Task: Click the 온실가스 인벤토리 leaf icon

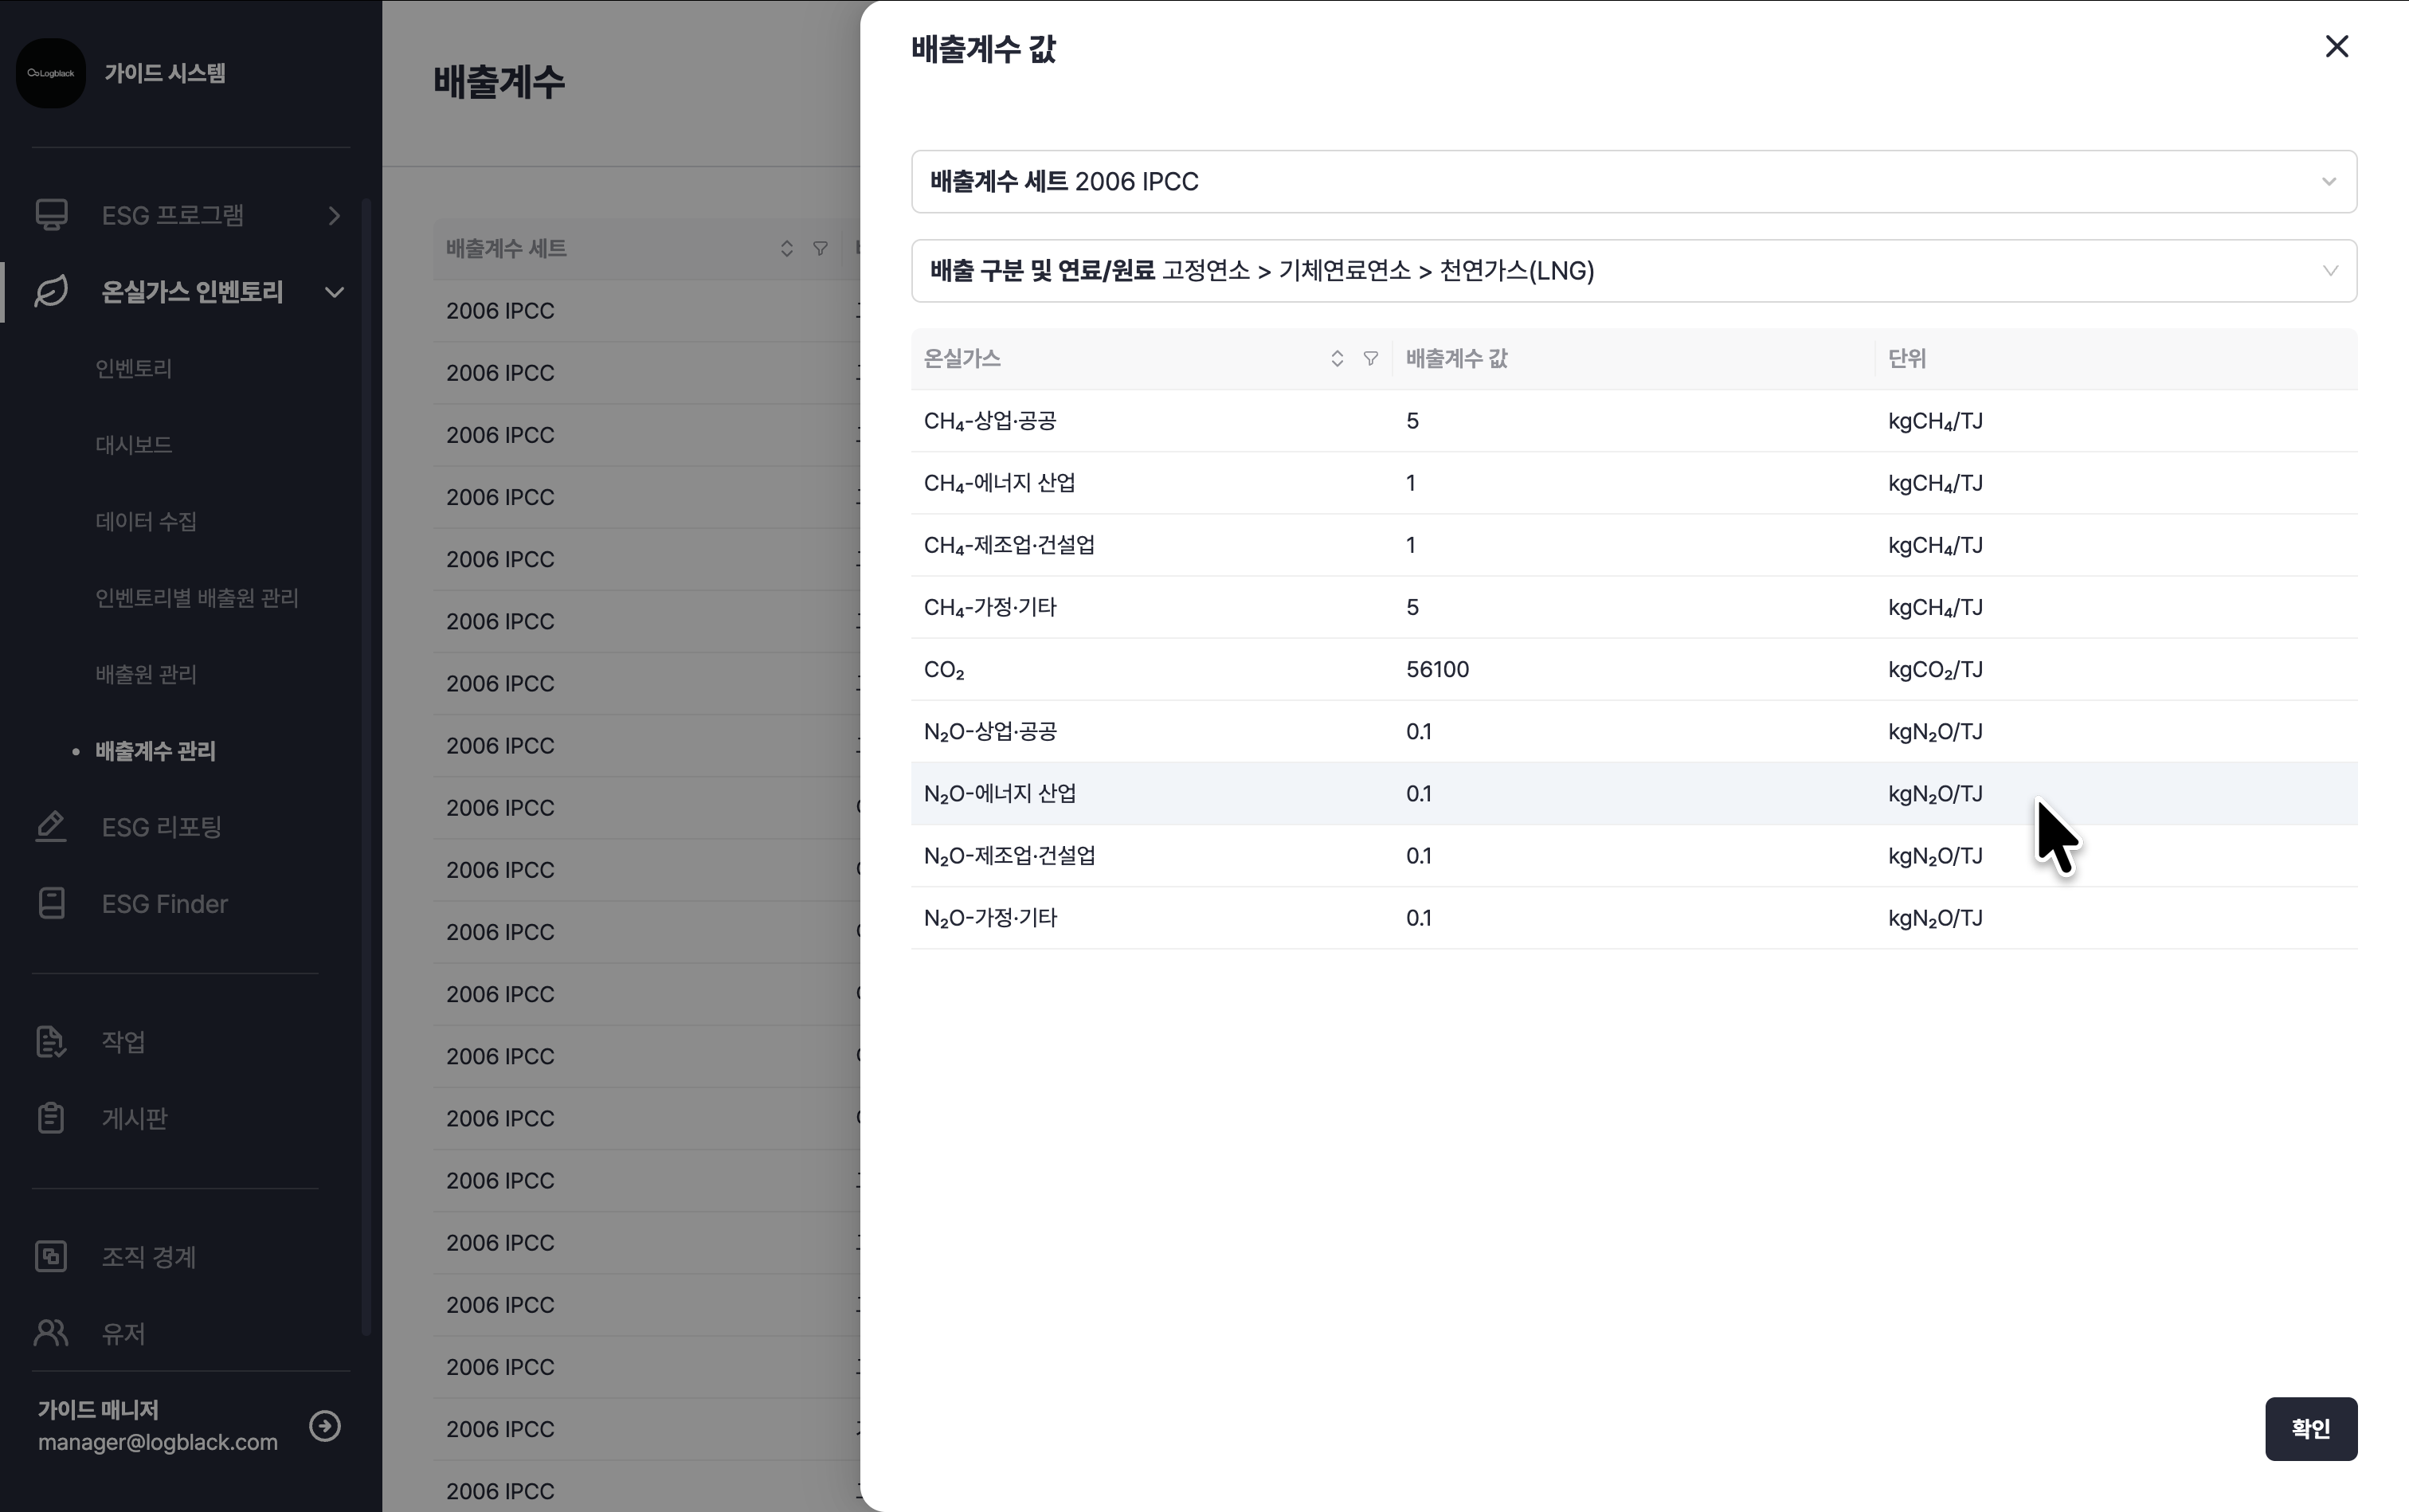Action: [51, 292]
